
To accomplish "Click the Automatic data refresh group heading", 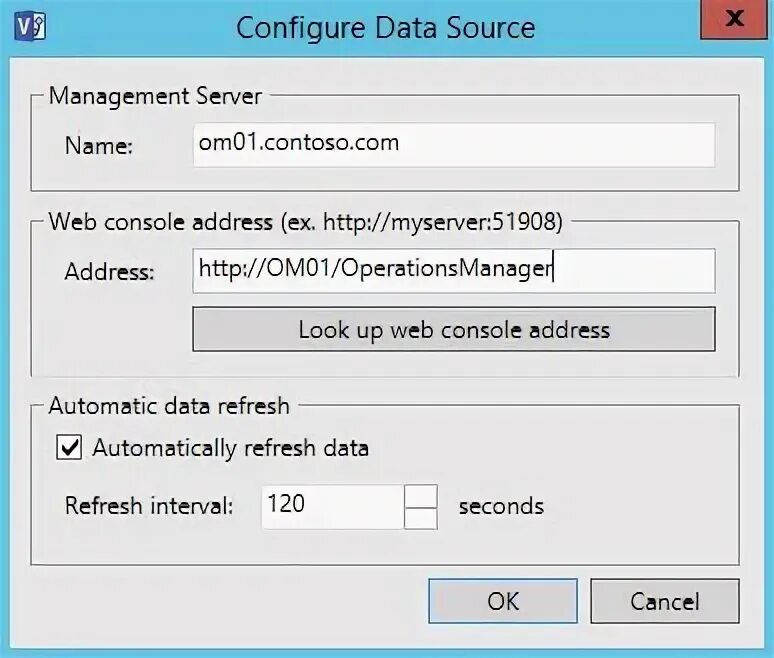I will (169, 406).
